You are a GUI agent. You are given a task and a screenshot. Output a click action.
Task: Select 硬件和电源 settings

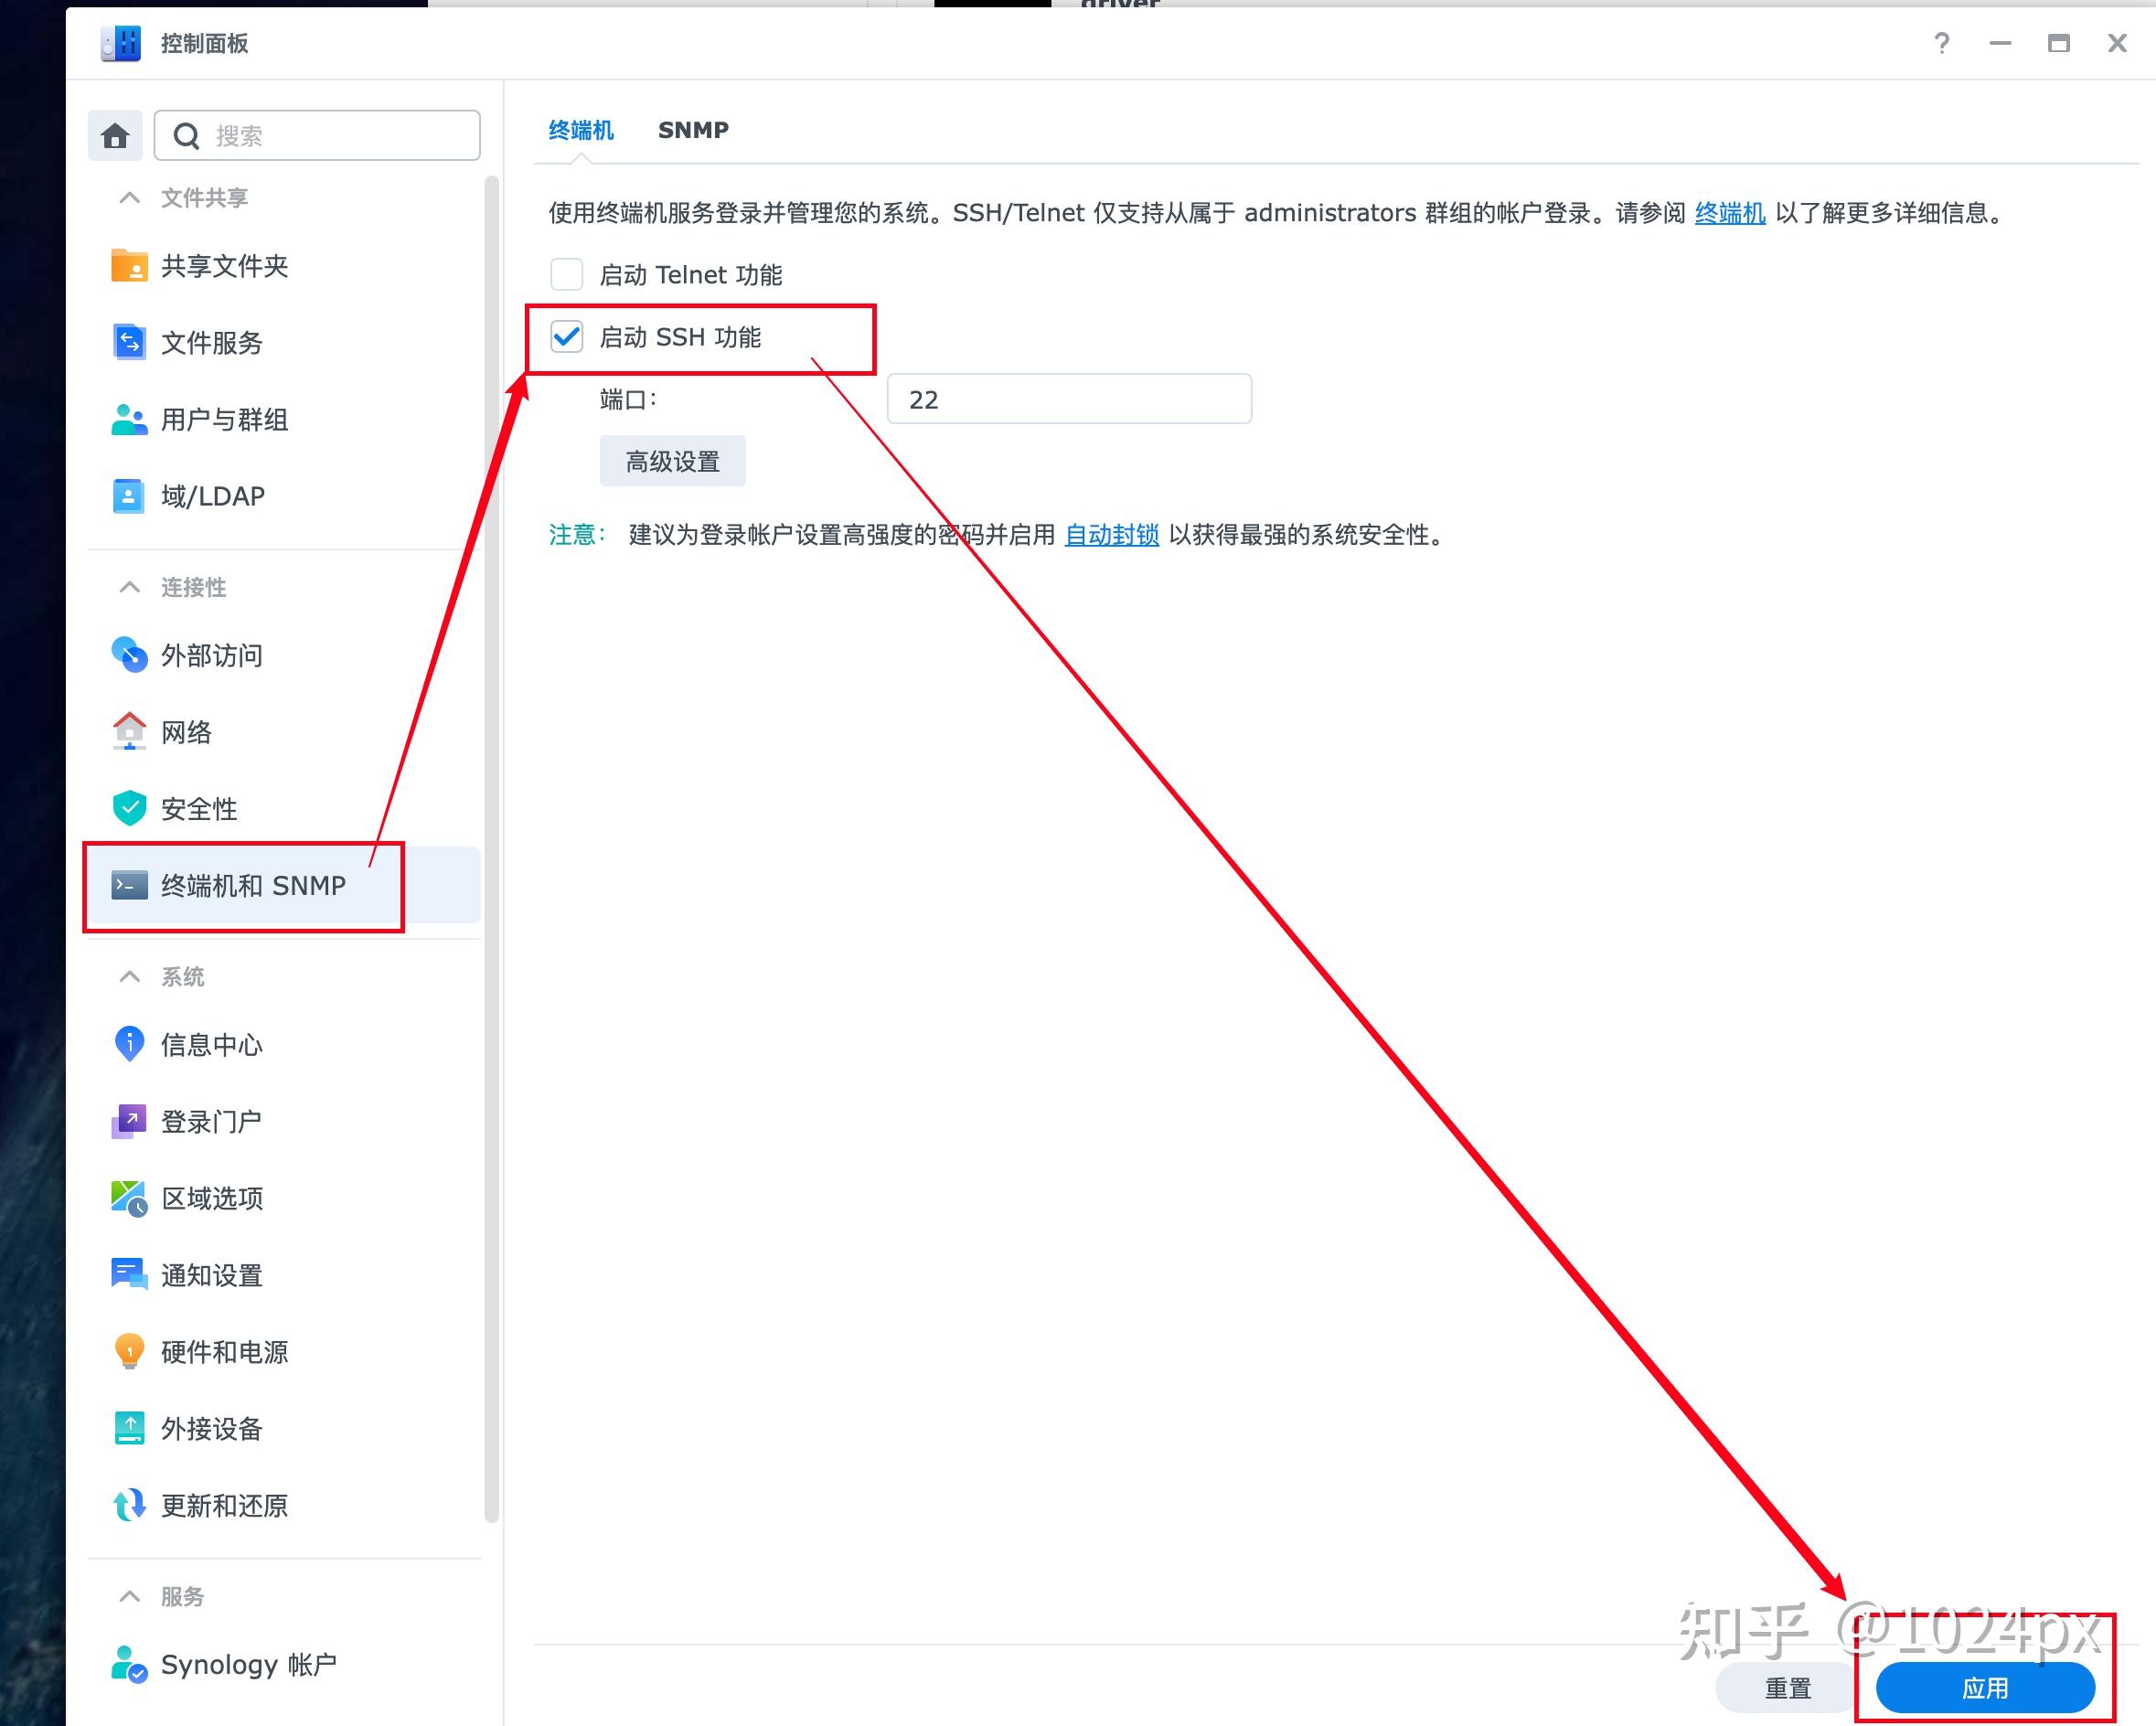coord(225,1351)
